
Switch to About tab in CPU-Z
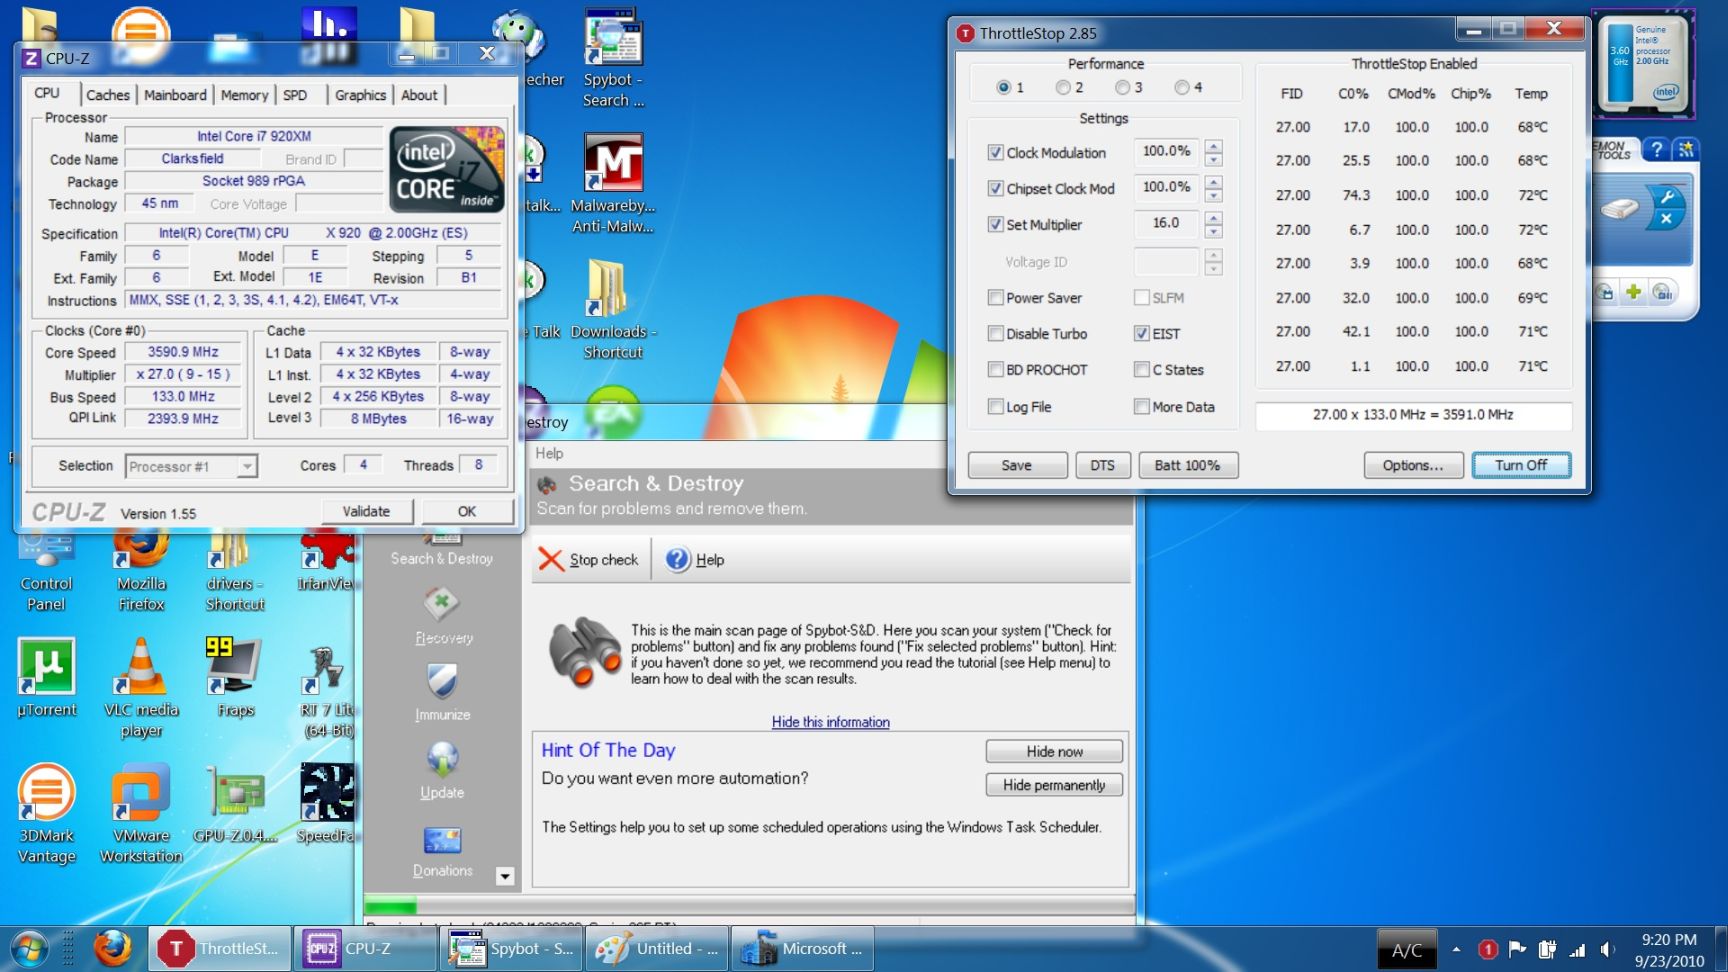tap(419, 95)
